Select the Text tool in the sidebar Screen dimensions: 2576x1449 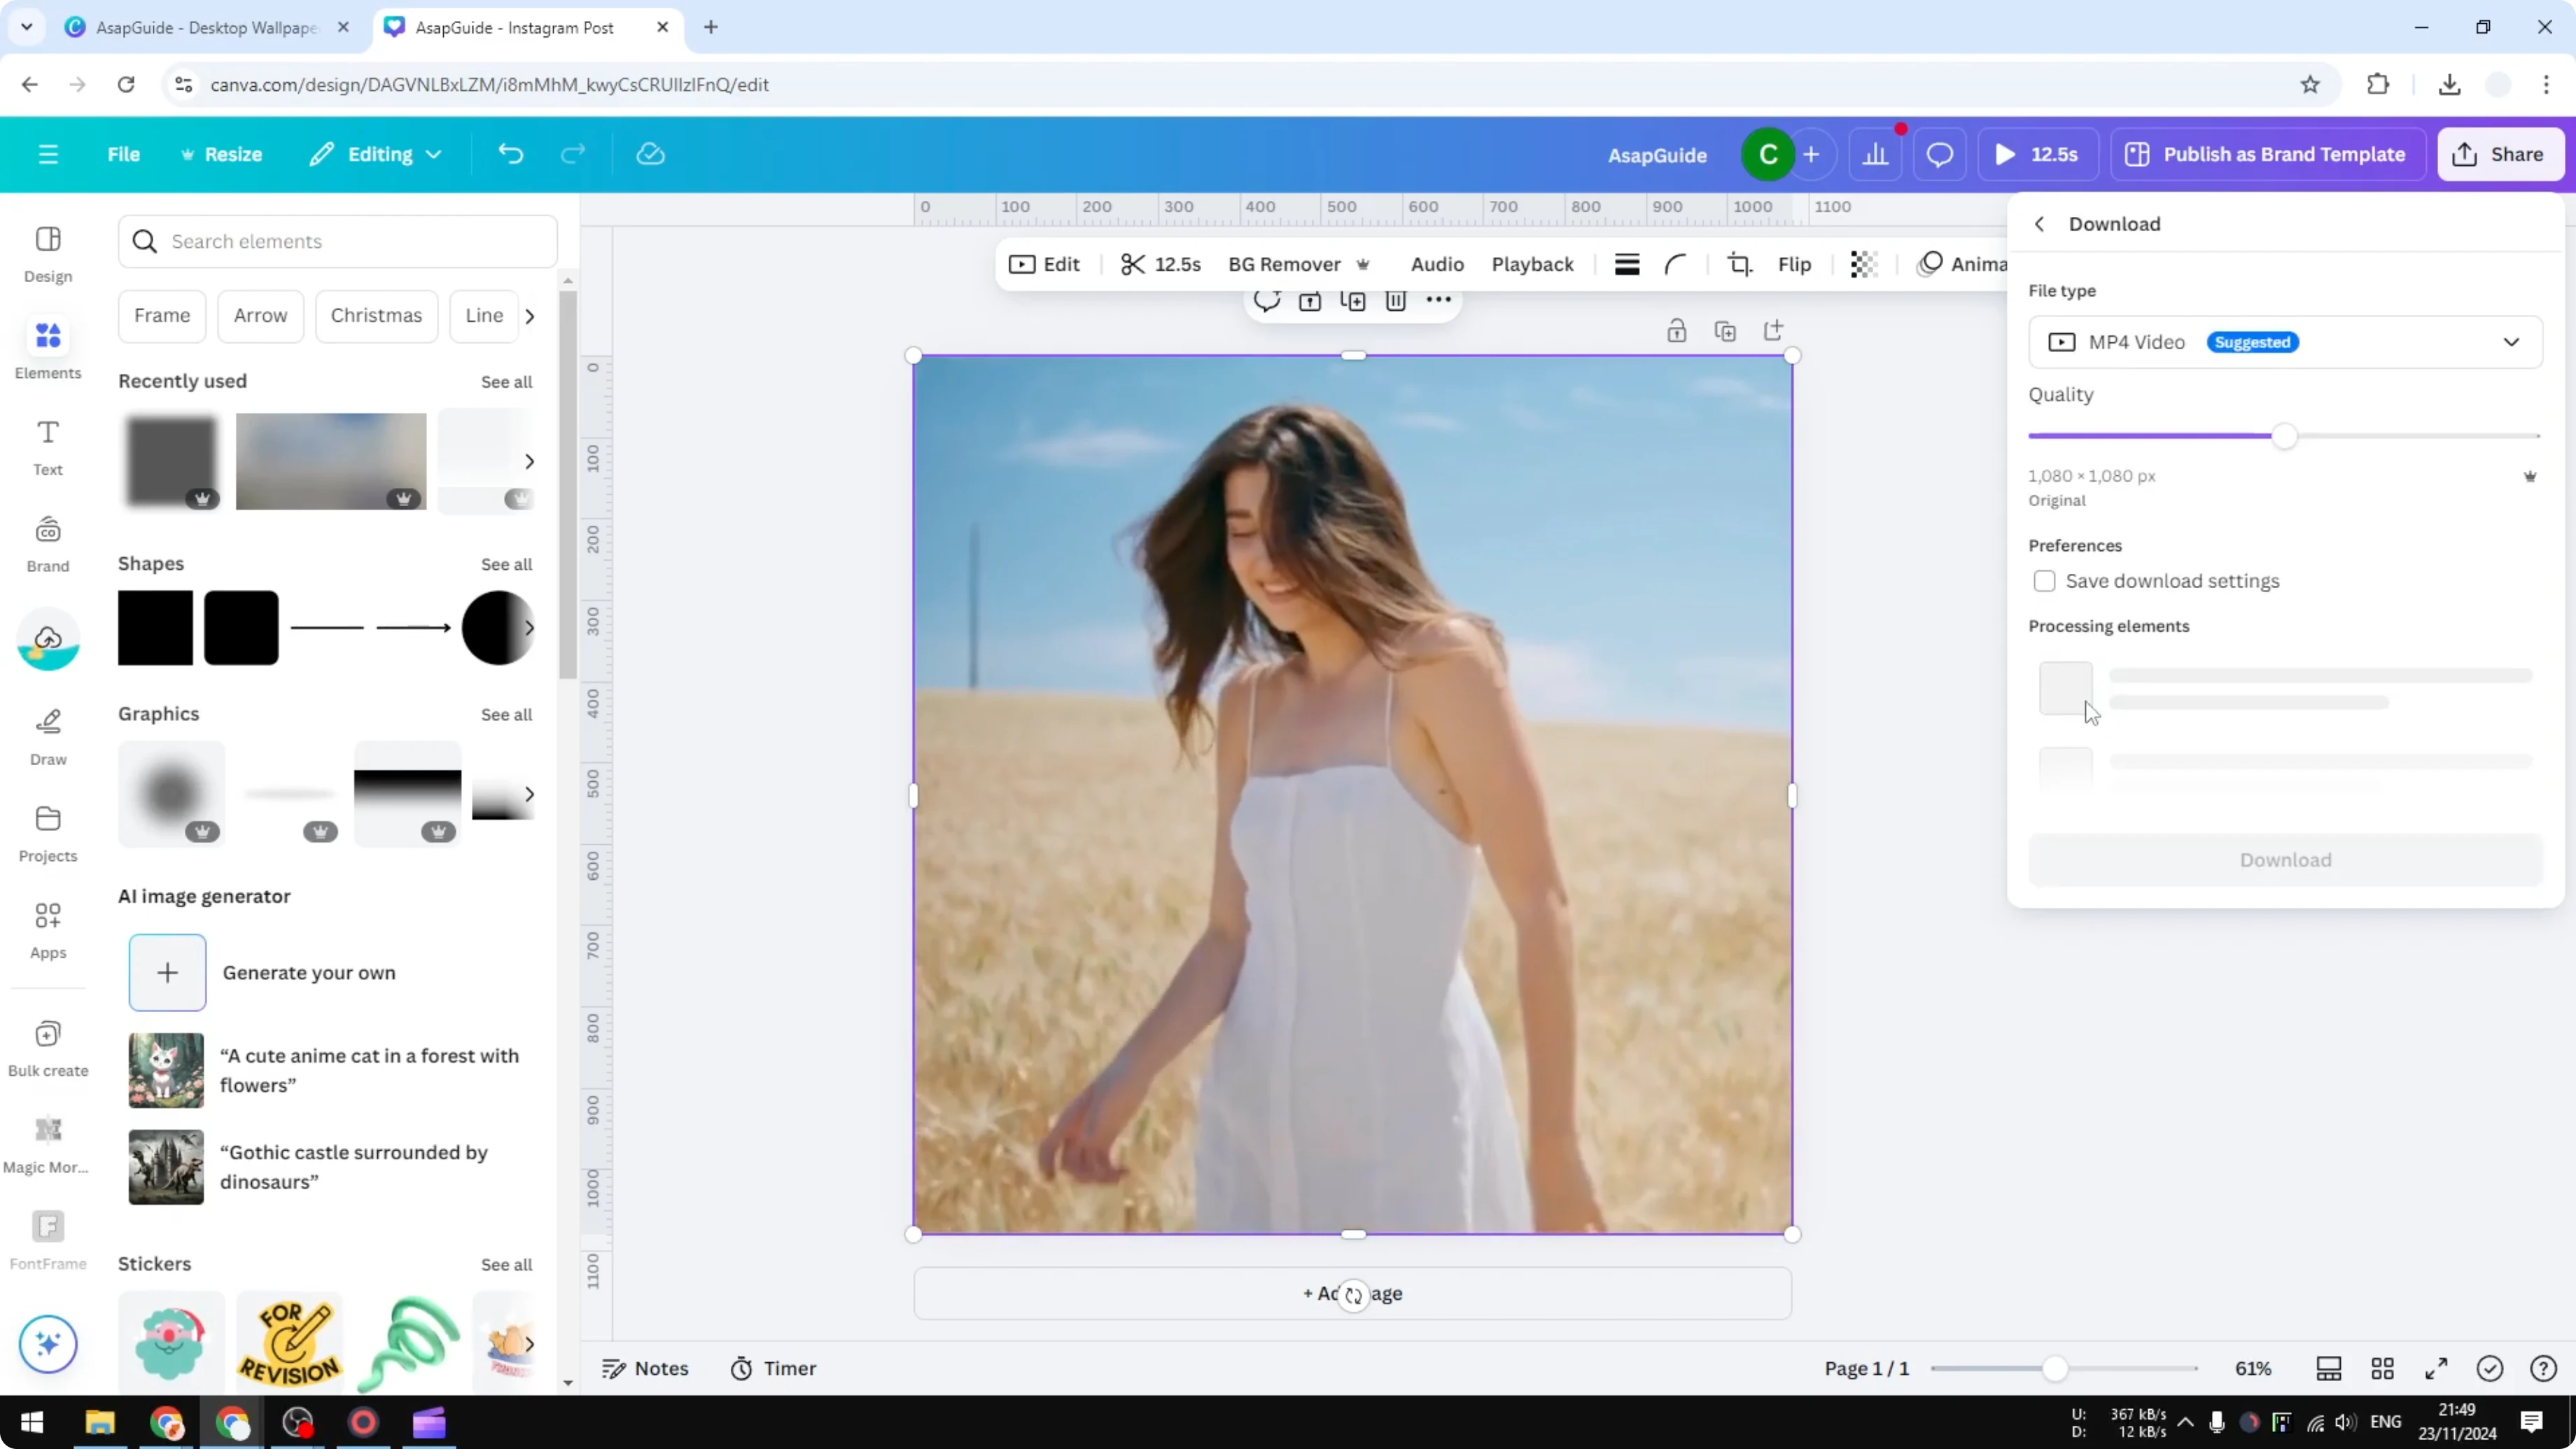tap(47, 445)
